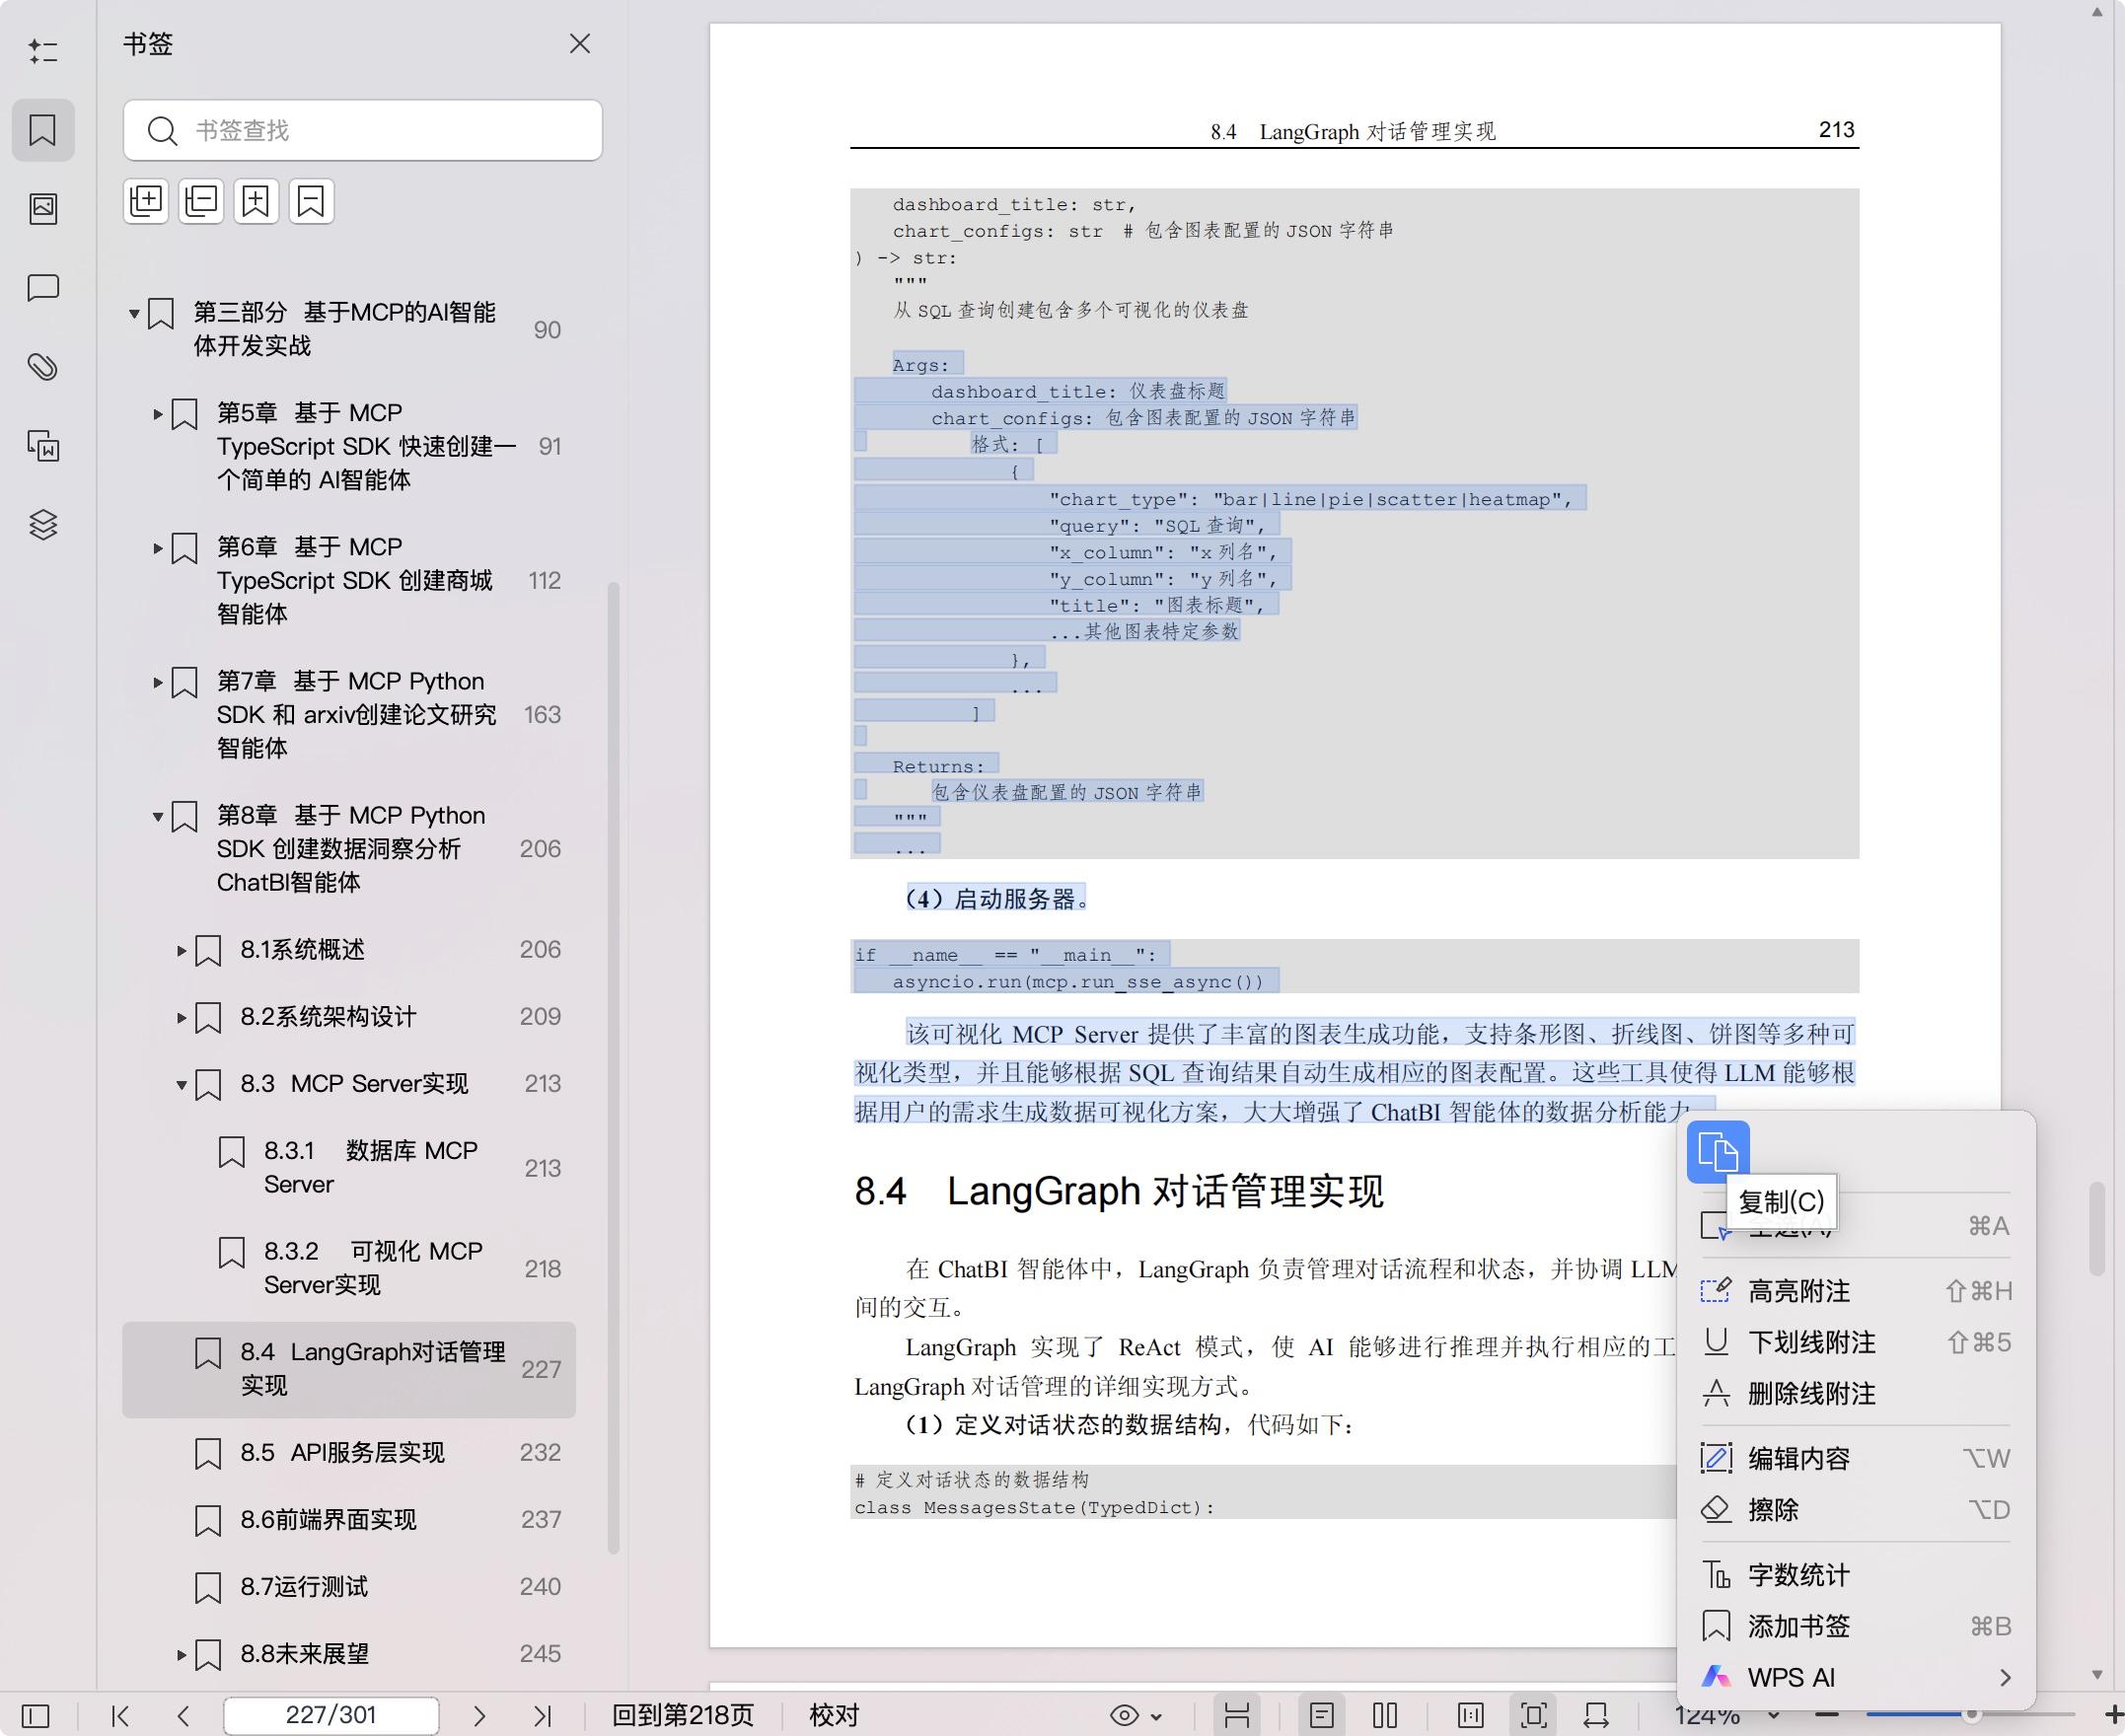Click the 8.4 LangGraph 对话管理实现 page heading
Screen dimensions: 2125x1736
coord(1119,1192)
